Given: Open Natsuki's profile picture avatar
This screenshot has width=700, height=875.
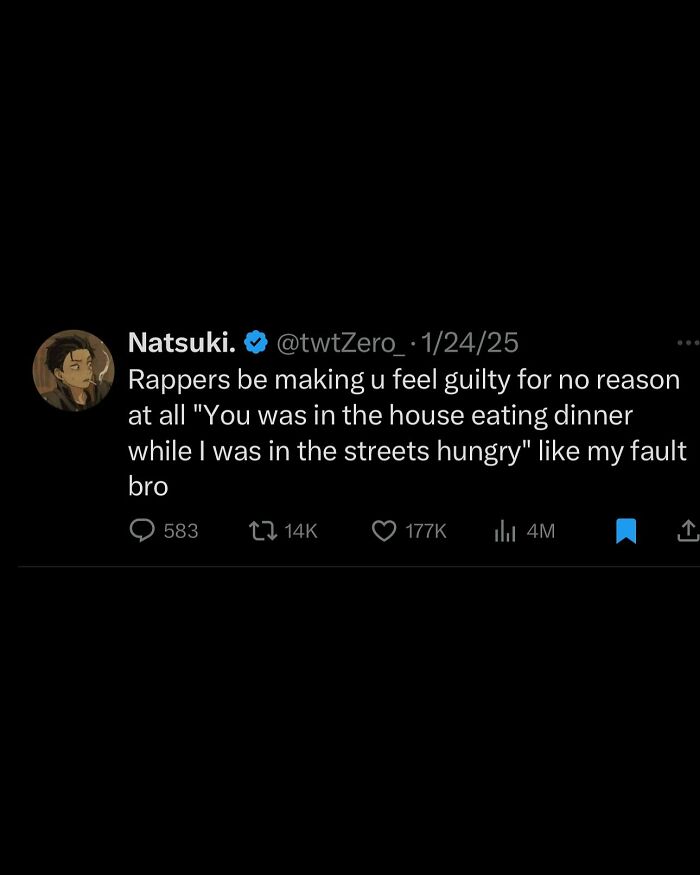Looking at the screenshot, I should point(73,370).
